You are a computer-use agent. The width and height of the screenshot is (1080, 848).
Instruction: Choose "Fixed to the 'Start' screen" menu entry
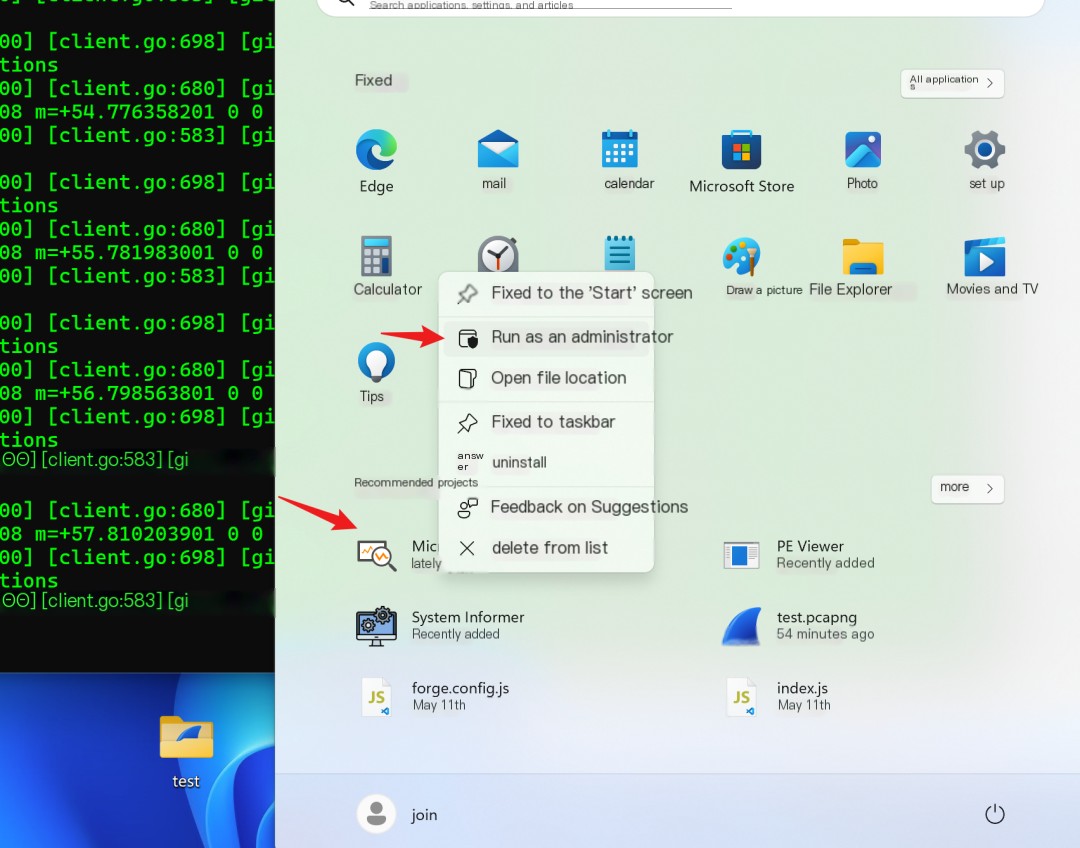[546, 293]
